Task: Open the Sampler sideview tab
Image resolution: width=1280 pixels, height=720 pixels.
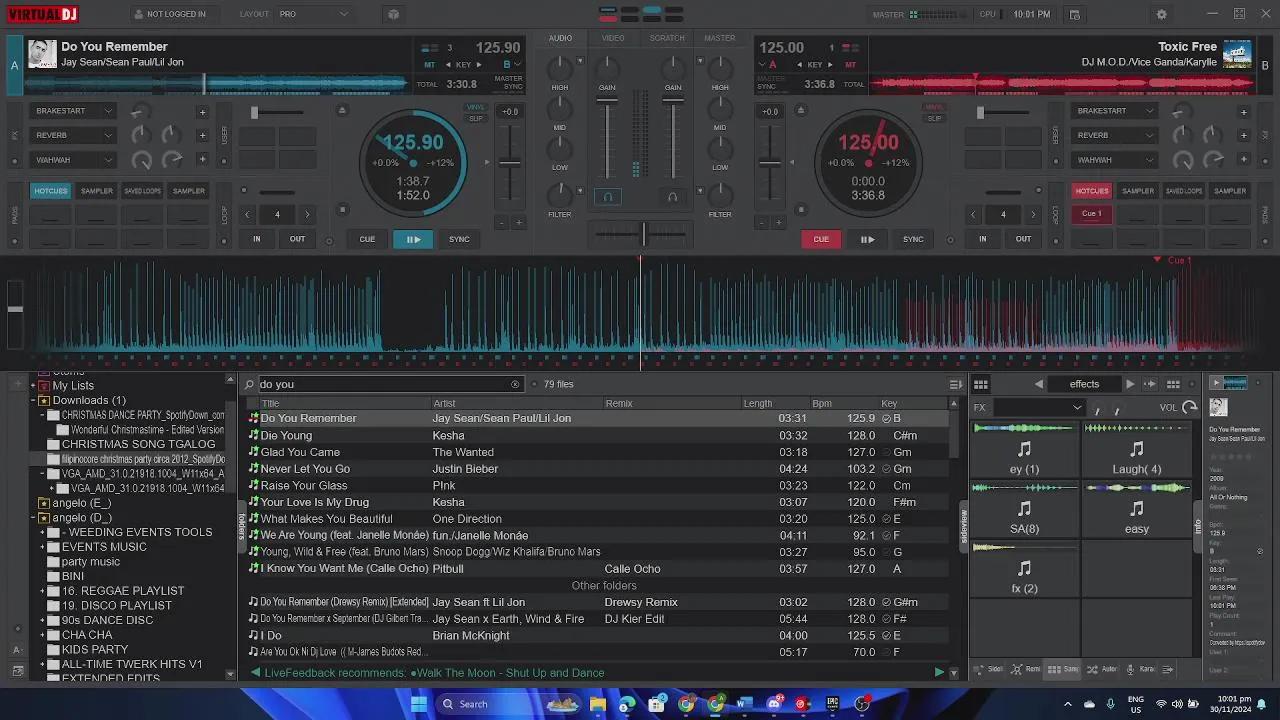Action: (x=1062, y=669)
